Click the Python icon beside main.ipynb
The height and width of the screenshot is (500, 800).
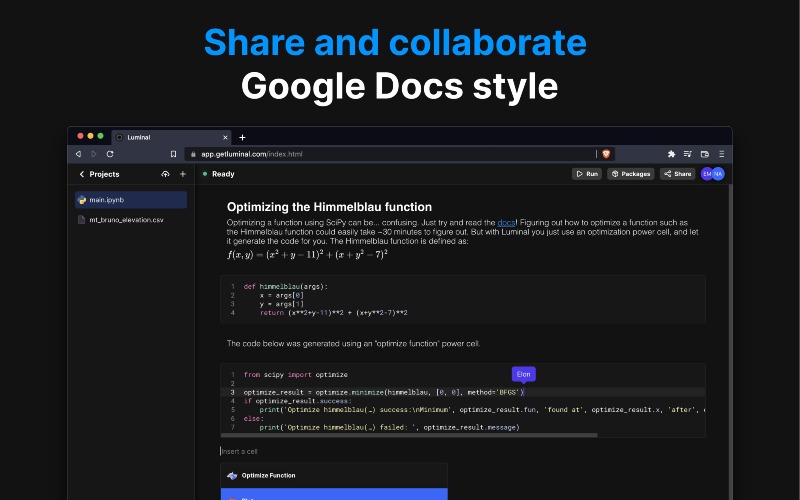pos(82,200)
